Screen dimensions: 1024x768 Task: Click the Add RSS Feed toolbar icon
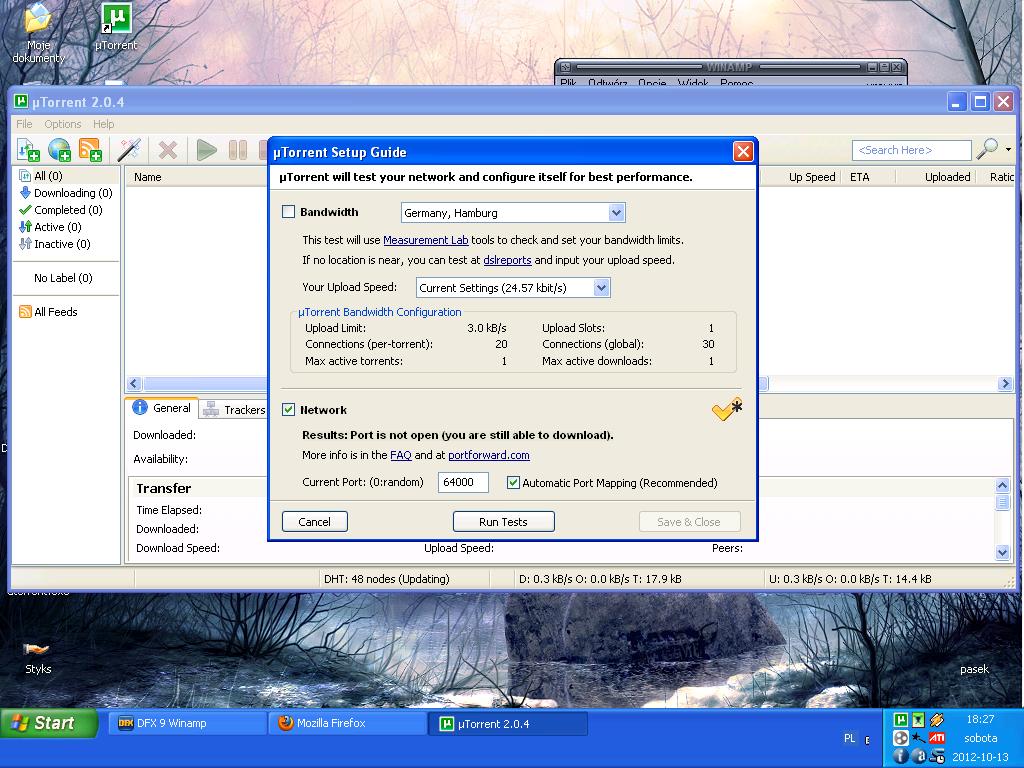click(90, 150)
